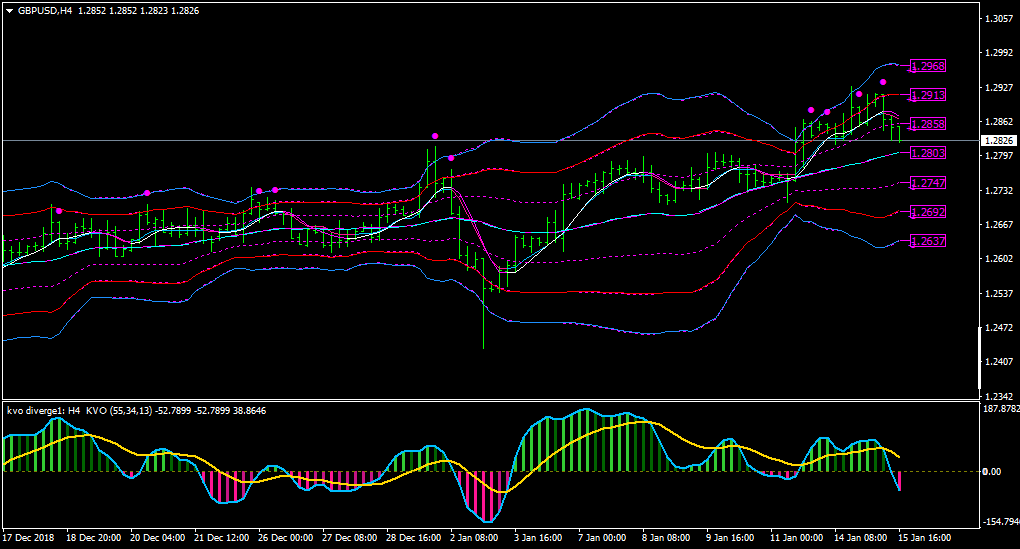Click the 1.2858 level label
The width and height of the screenshot is (1020, 549).
pos(928,124)
